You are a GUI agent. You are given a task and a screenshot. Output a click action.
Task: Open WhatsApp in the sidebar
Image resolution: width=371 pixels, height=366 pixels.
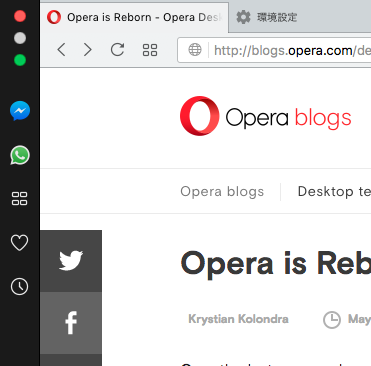coord(20,155)
